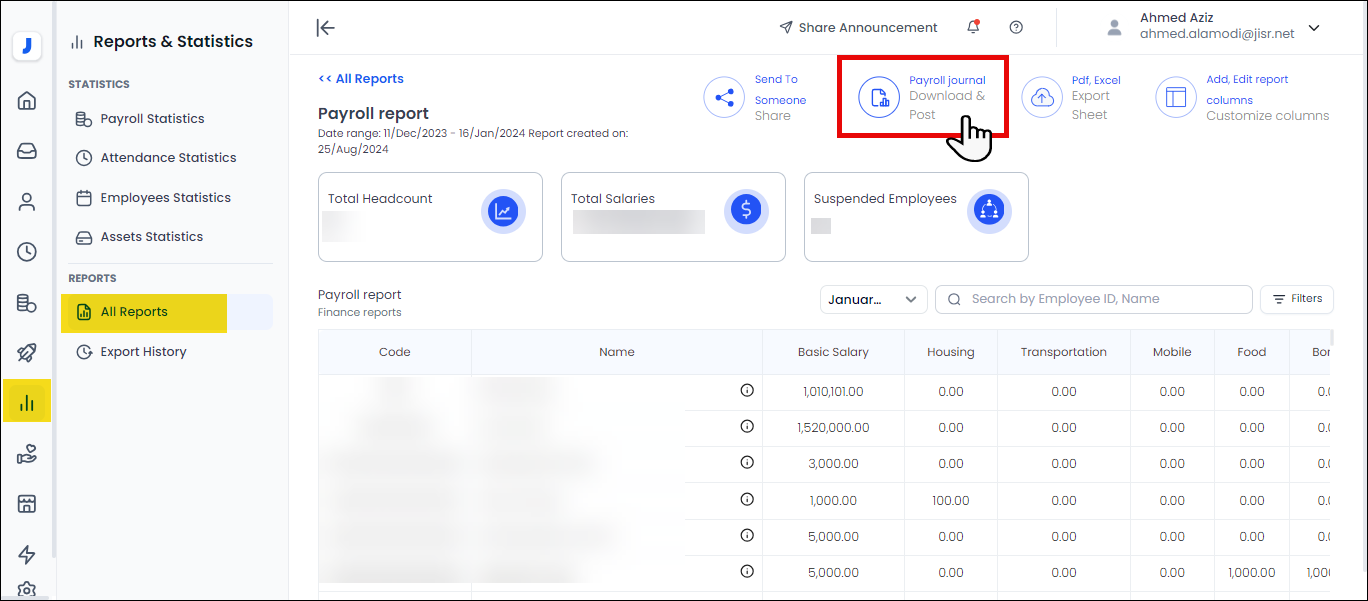Screen dimensions: 1368x601
Task: Collapse the sidebar with arrow icon
Action: 325,27
